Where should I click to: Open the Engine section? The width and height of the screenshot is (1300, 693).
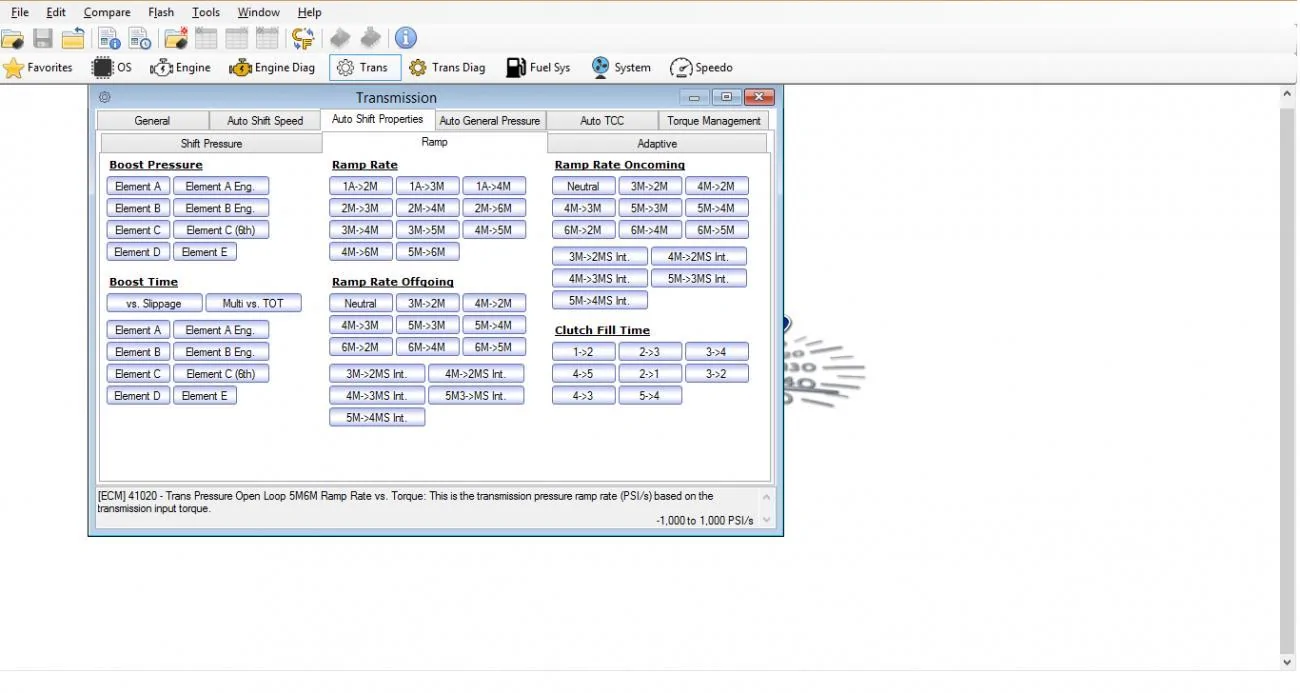(x=180, y=68)
